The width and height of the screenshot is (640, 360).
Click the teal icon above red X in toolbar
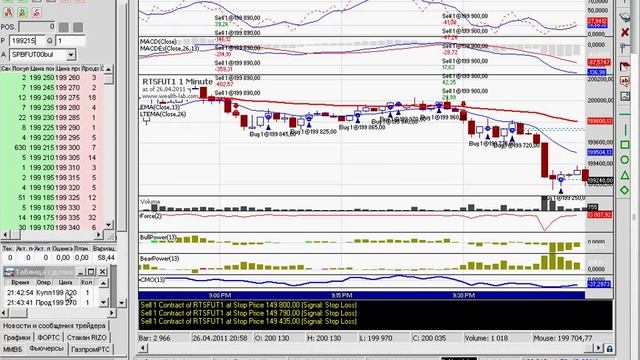tap(624, 17)
